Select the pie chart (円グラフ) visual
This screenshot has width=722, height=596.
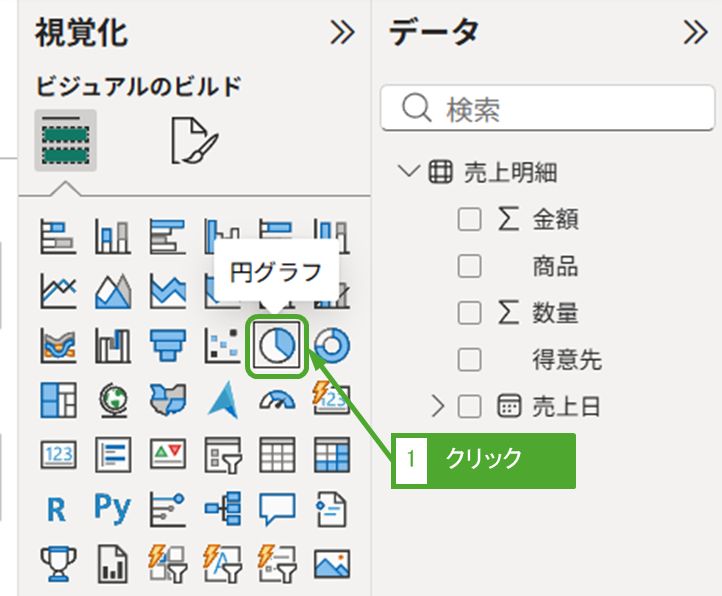click(277, 346)
